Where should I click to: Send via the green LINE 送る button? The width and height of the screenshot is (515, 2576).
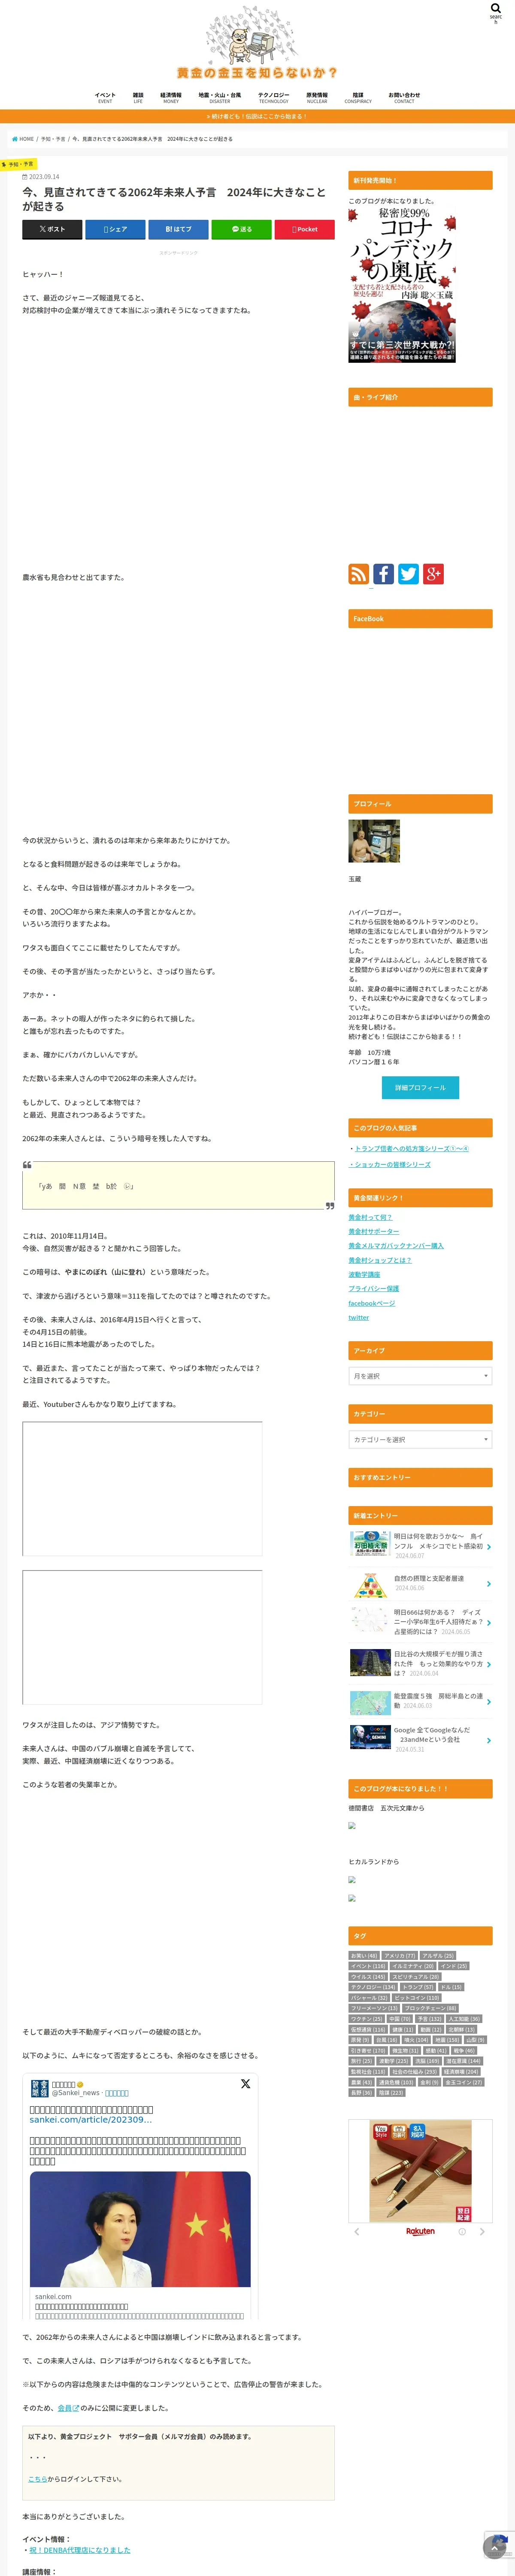[x=241, y=229]
